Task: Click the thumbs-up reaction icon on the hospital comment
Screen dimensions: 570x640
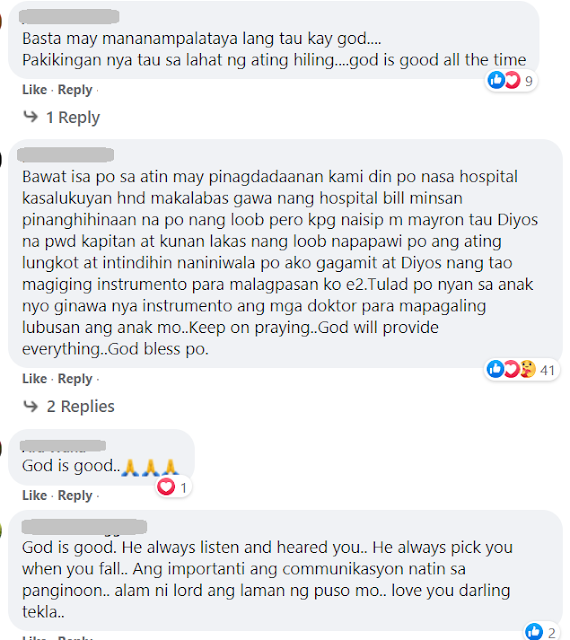Action: coord(496,369)
